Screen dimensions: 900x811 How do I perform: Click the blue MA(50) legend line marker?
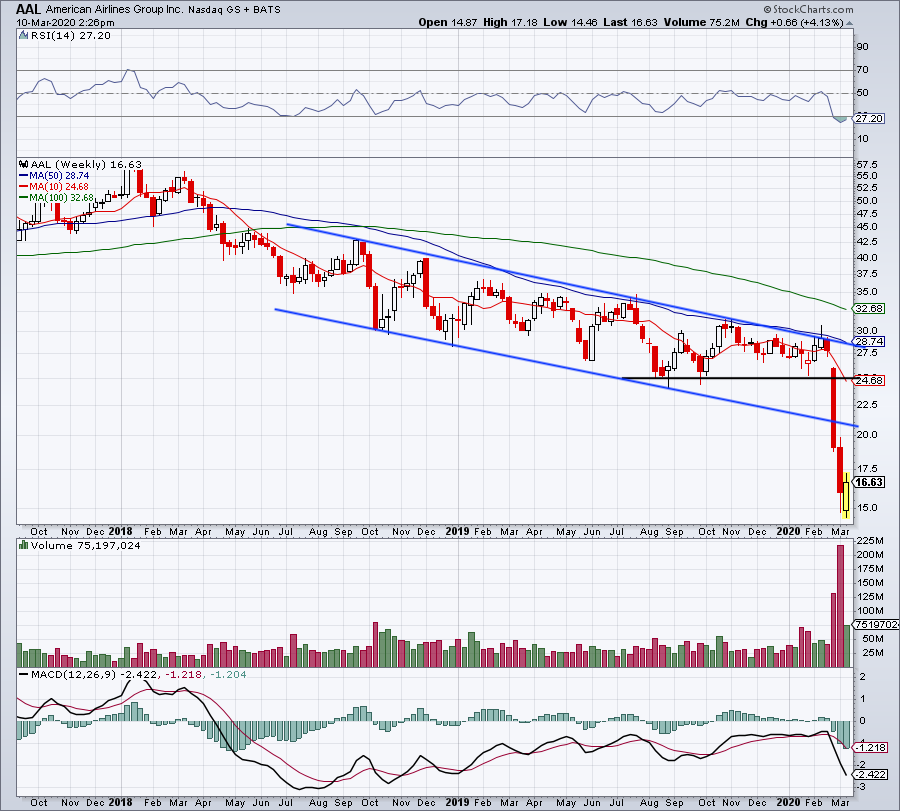pos(24,176)
